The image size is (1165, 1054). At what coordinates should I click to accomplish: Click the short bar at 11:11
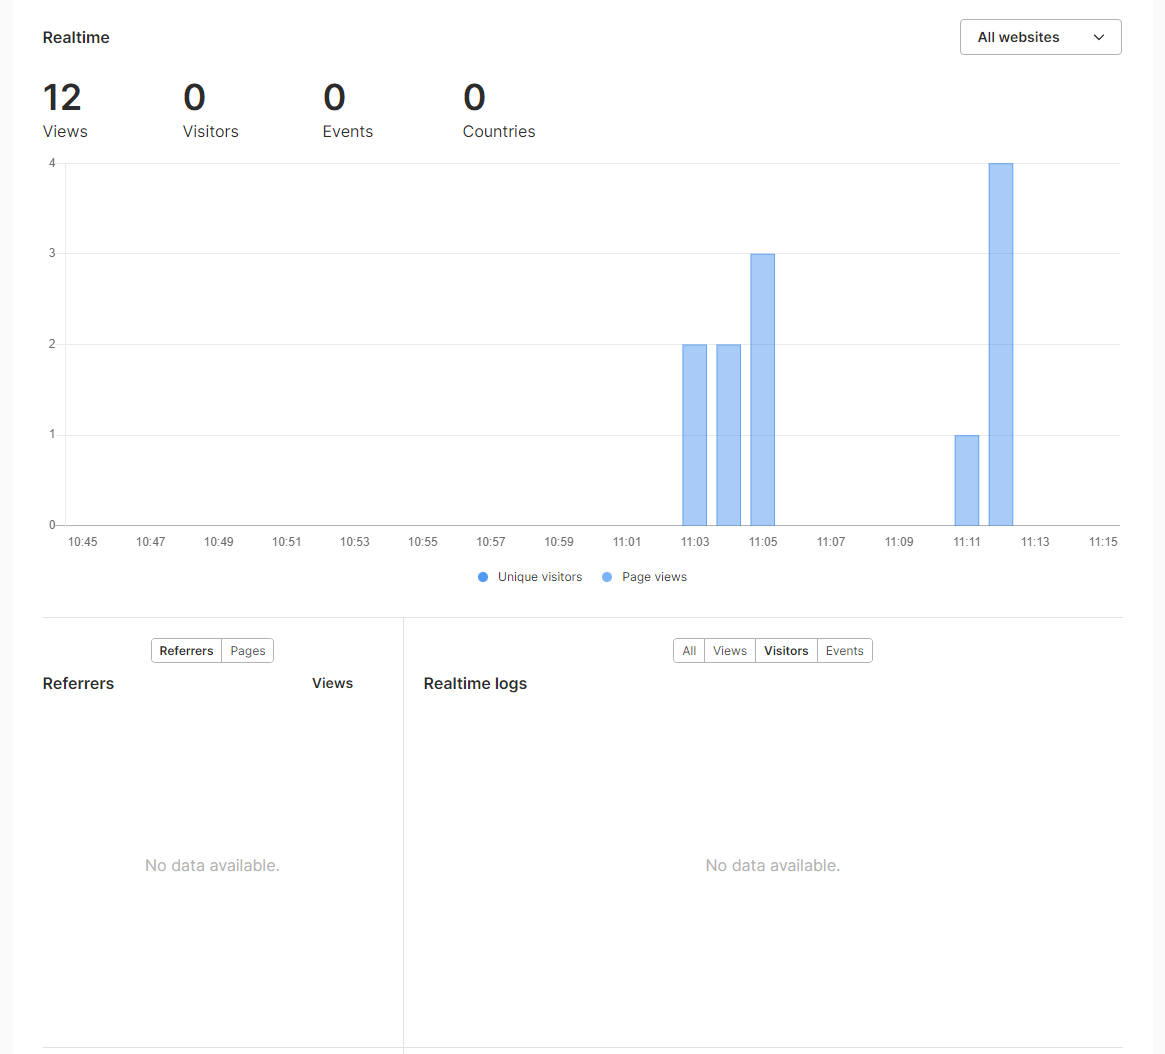[x=967, y=480]
